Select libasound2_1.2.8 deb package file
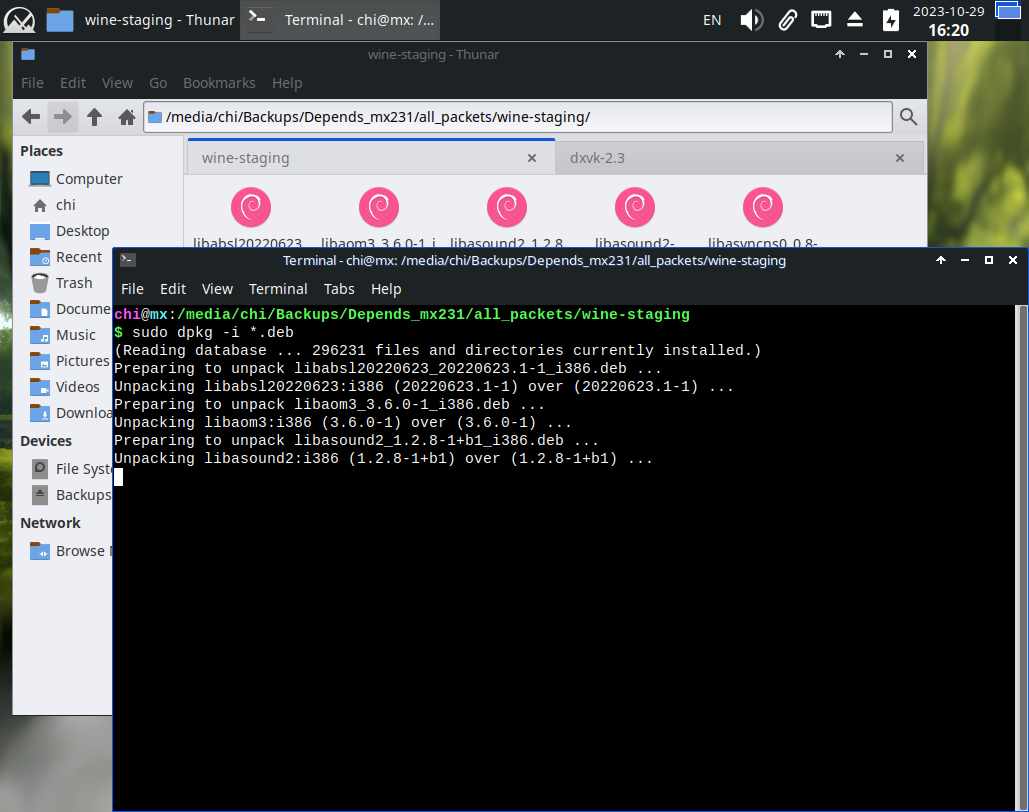The width and height of the screenshot is (1029, 812). [x=507, y=217]
